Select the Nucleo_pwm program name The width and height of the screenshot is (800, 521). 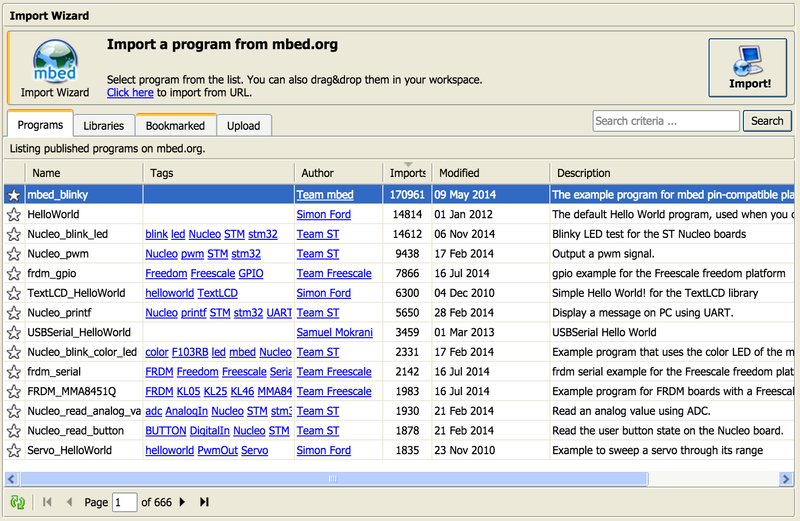pyautogui.click(x=58, y=254)
